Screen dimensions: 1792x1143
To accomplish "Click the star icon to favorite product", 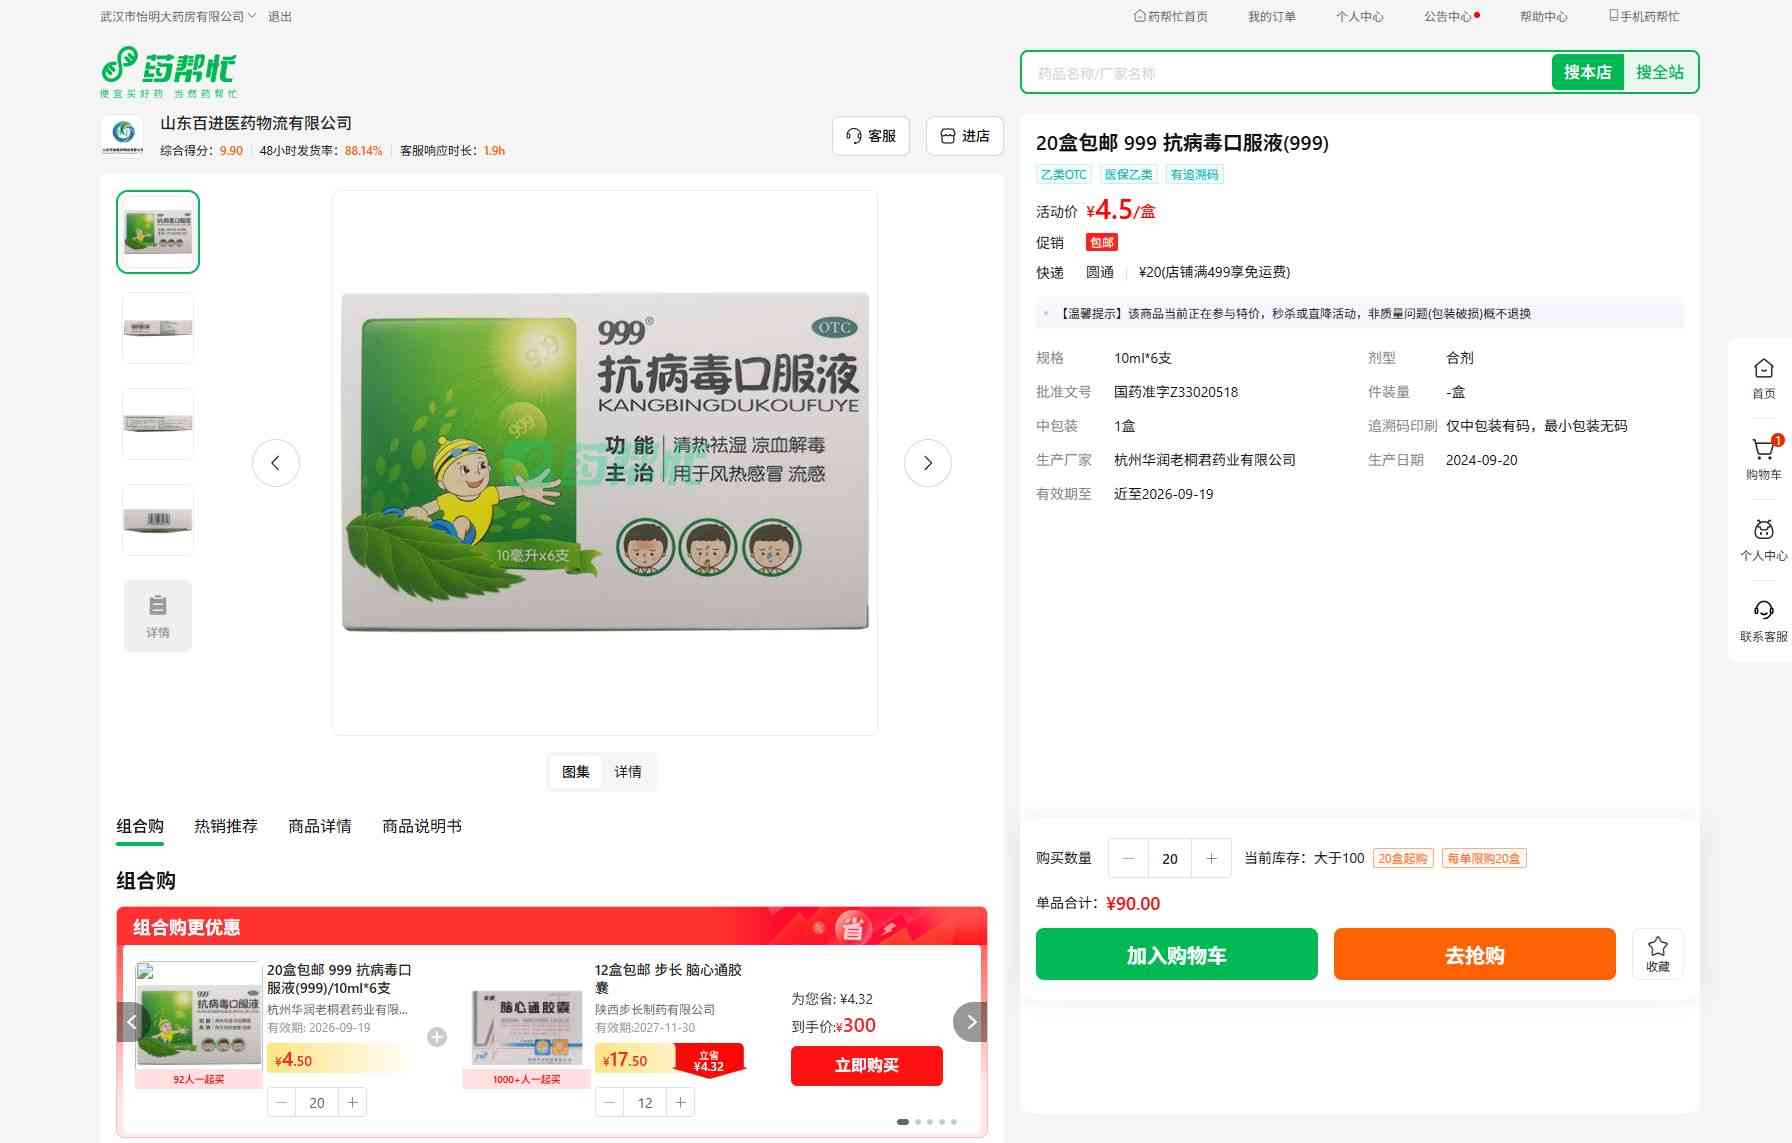I will point(1657,953).
